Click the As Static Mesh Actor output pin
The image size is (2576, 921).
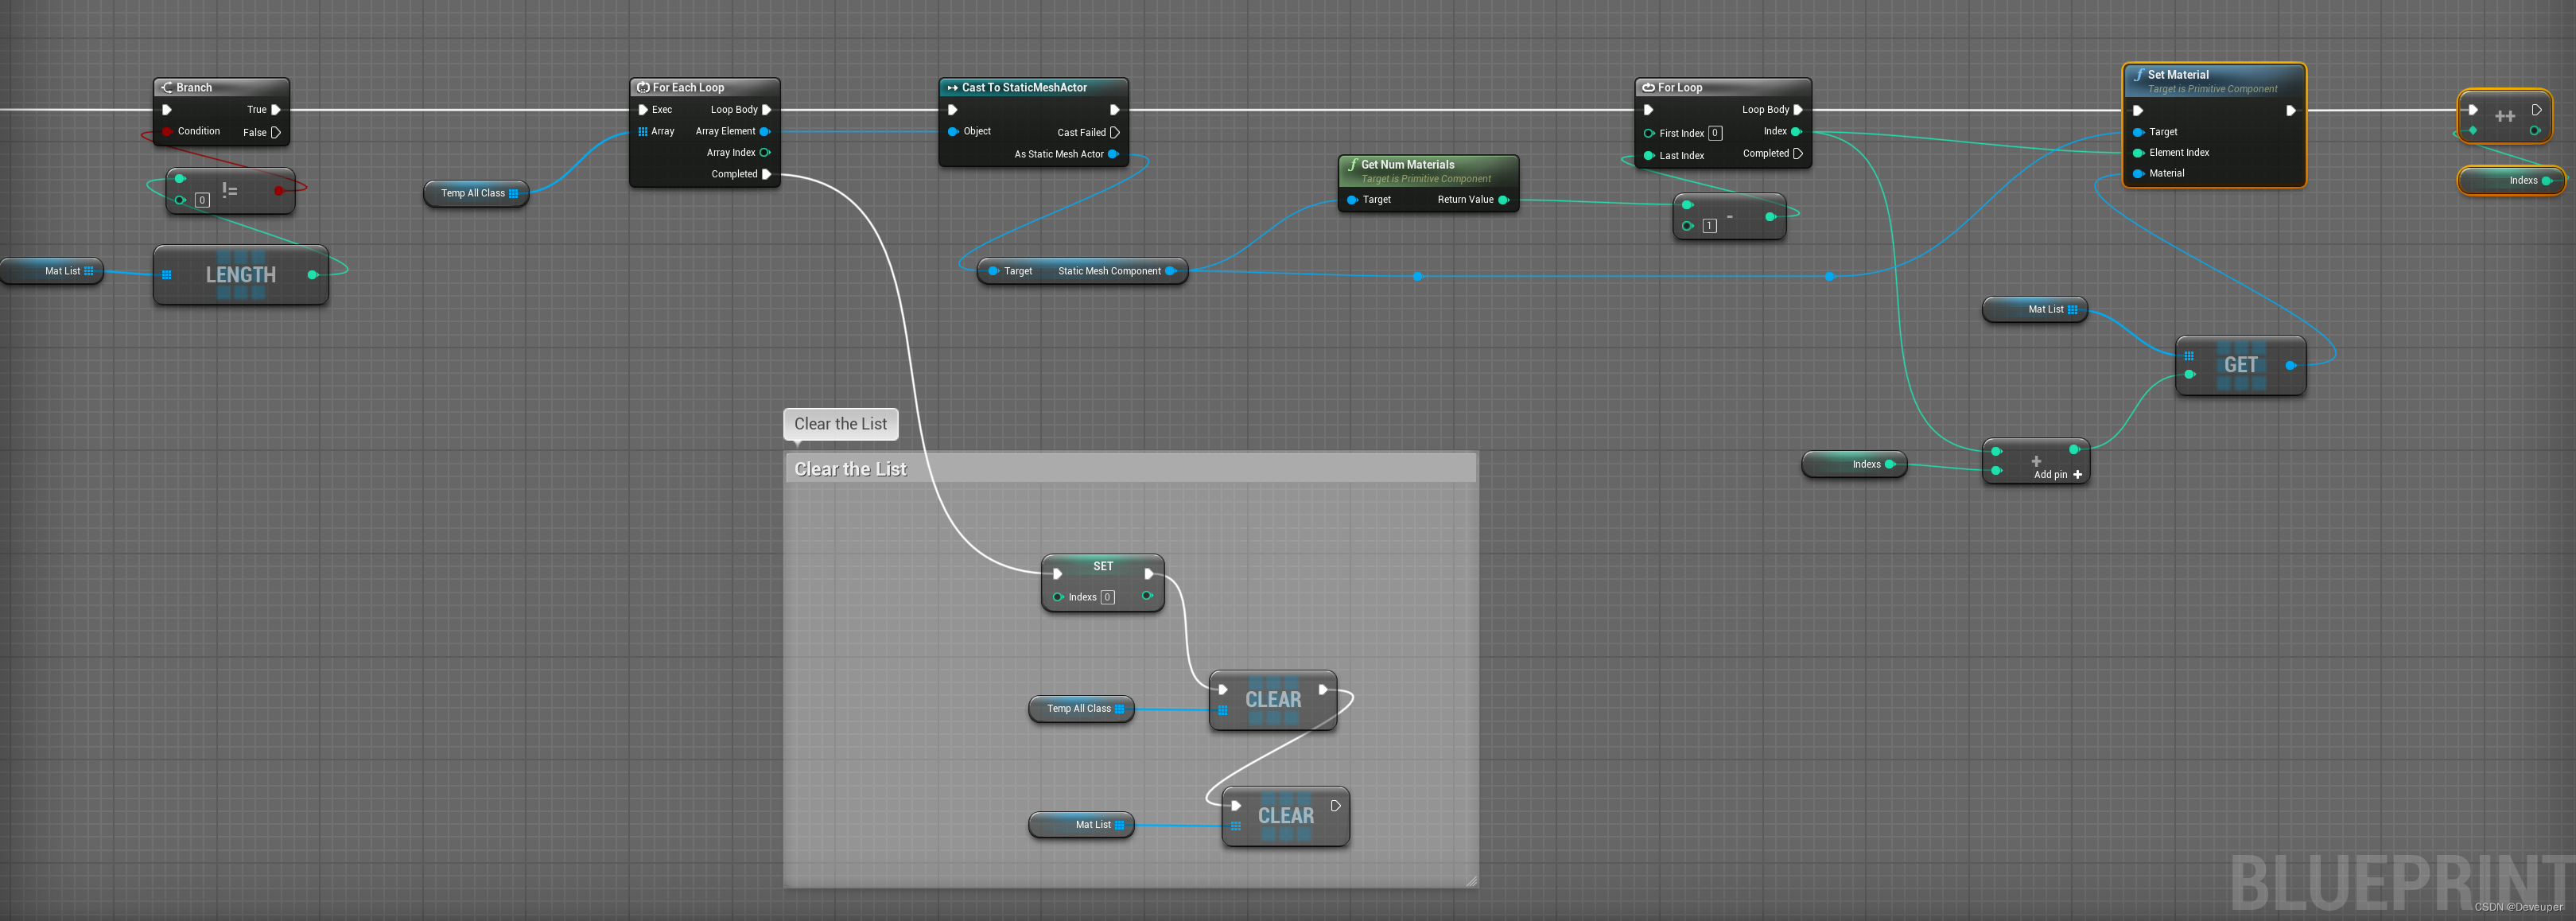[1114, 154]
